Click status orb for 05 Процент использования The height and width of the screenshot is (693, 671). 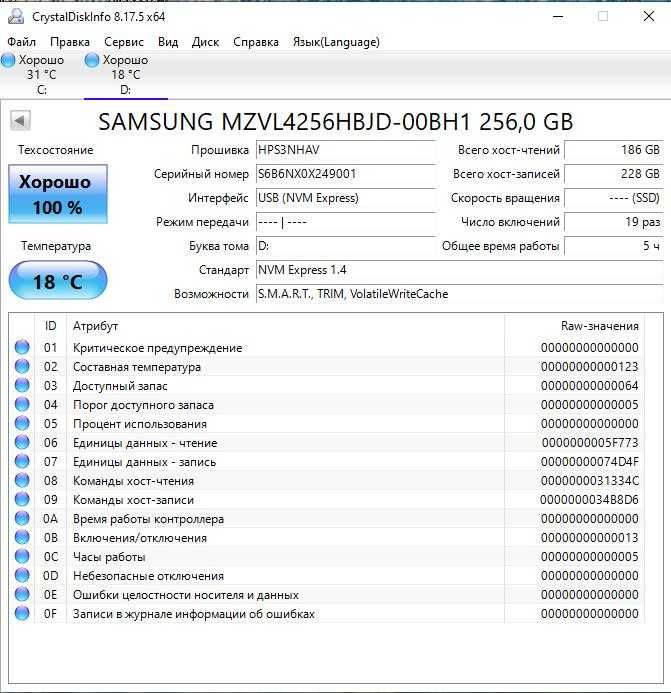22,423
